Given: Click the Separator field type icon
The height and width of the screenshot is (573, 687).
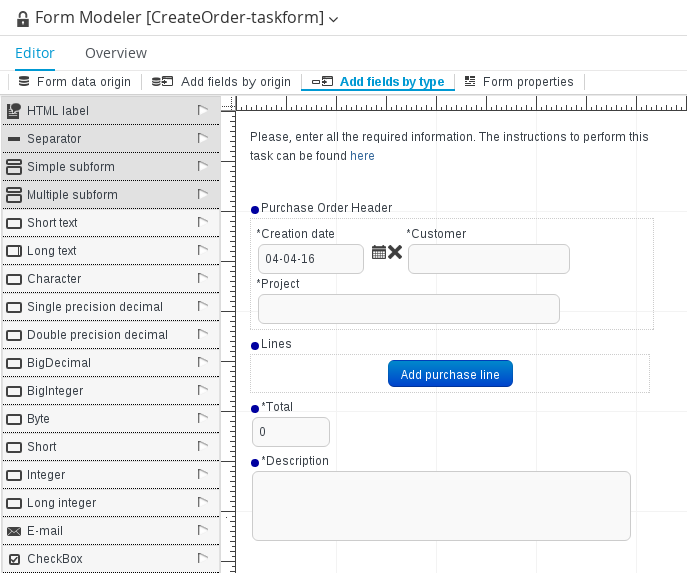Looking at the screenshot, I should pyautogui.click(x=14, y=139).
